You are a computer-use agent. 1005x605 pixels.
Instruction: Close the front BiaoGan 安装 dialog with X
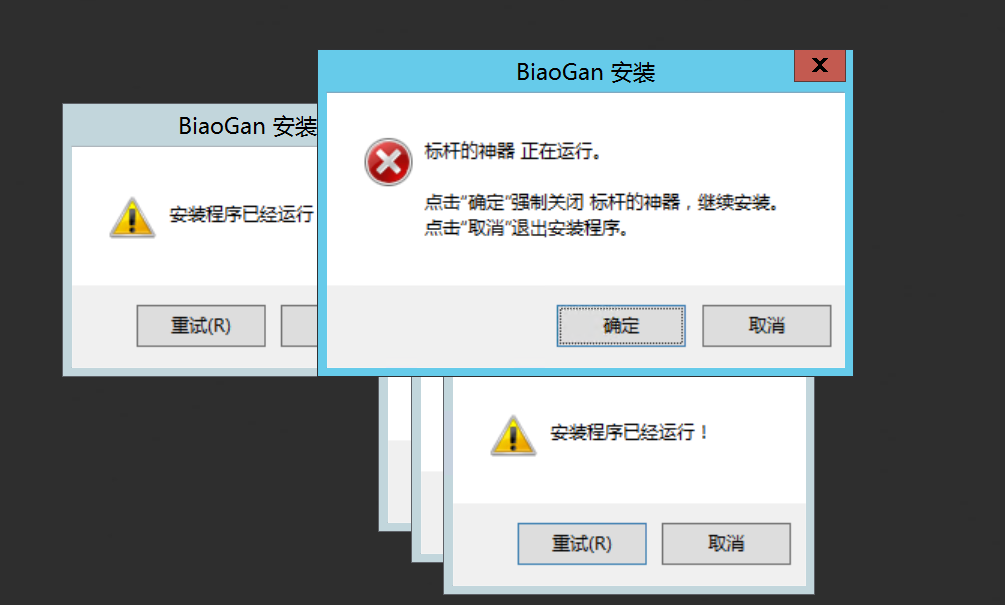point(820,65)
